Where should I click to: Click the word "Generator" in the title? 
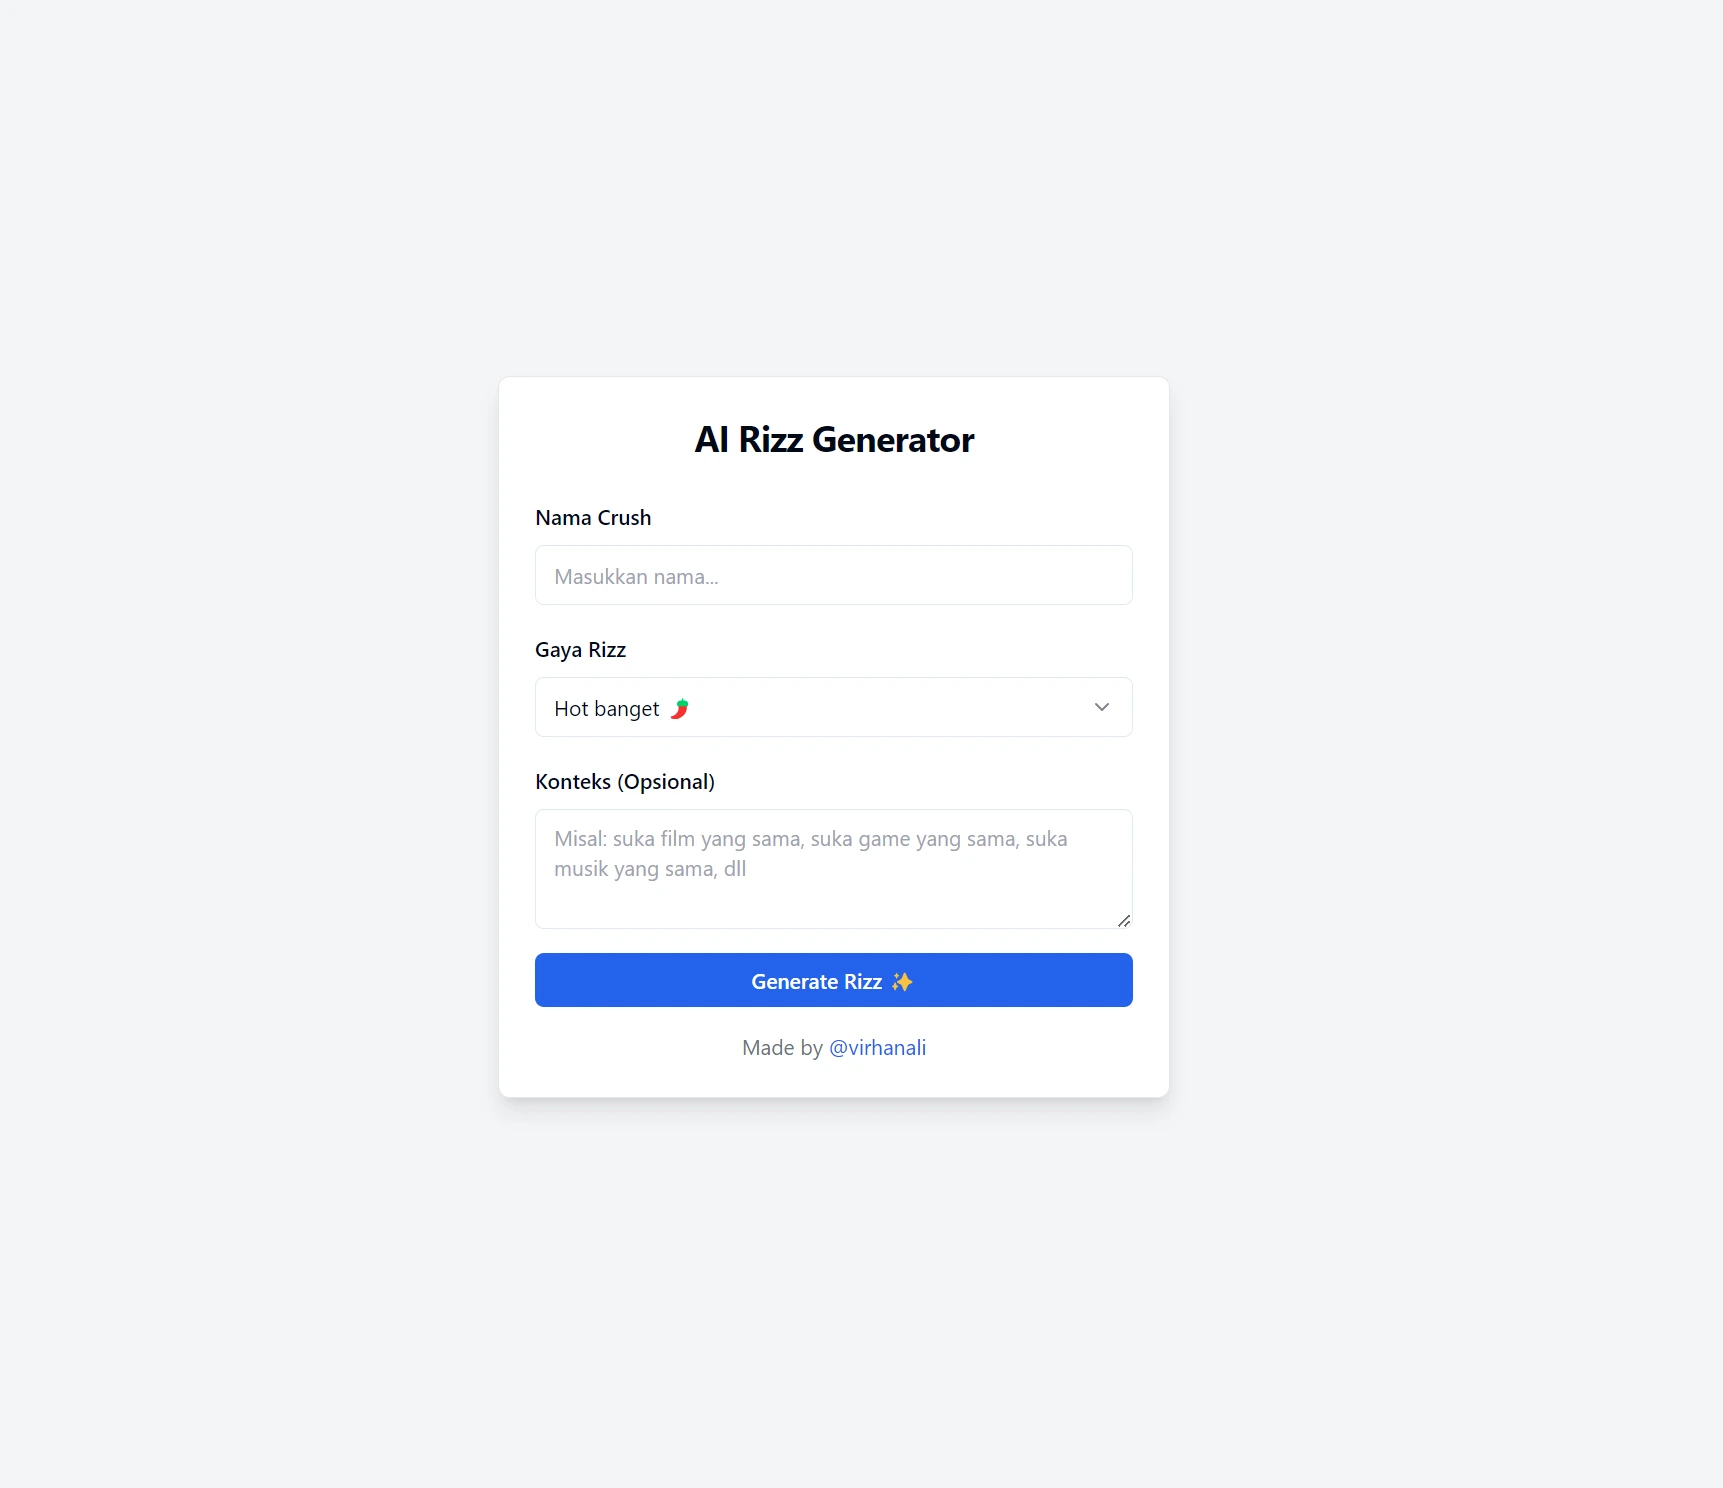892,440
